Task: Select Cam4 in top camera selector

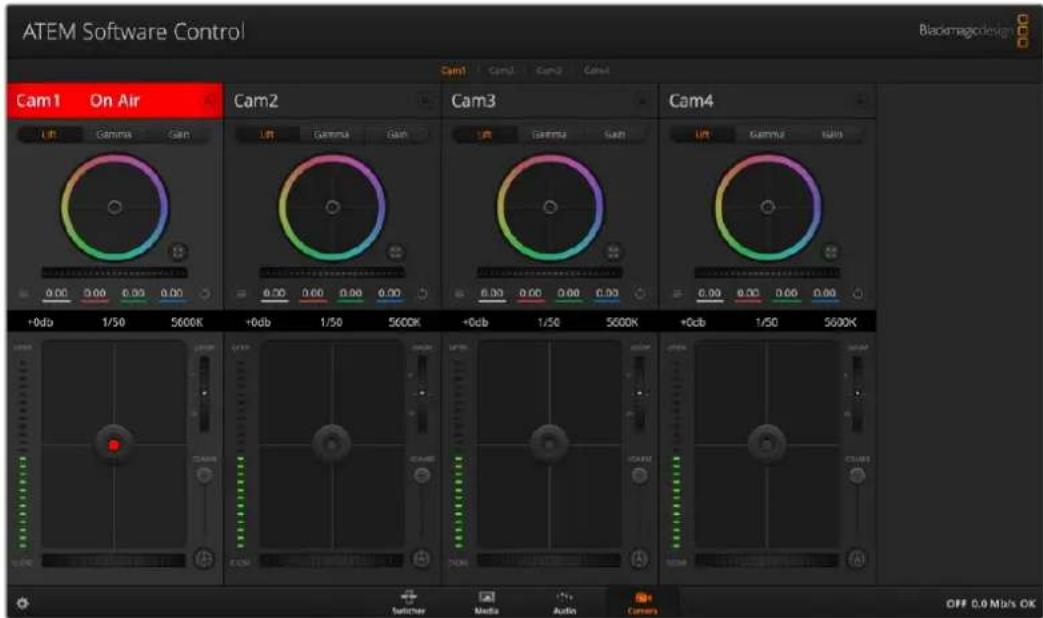Action: pyautogui.click(x=597, y=71)
